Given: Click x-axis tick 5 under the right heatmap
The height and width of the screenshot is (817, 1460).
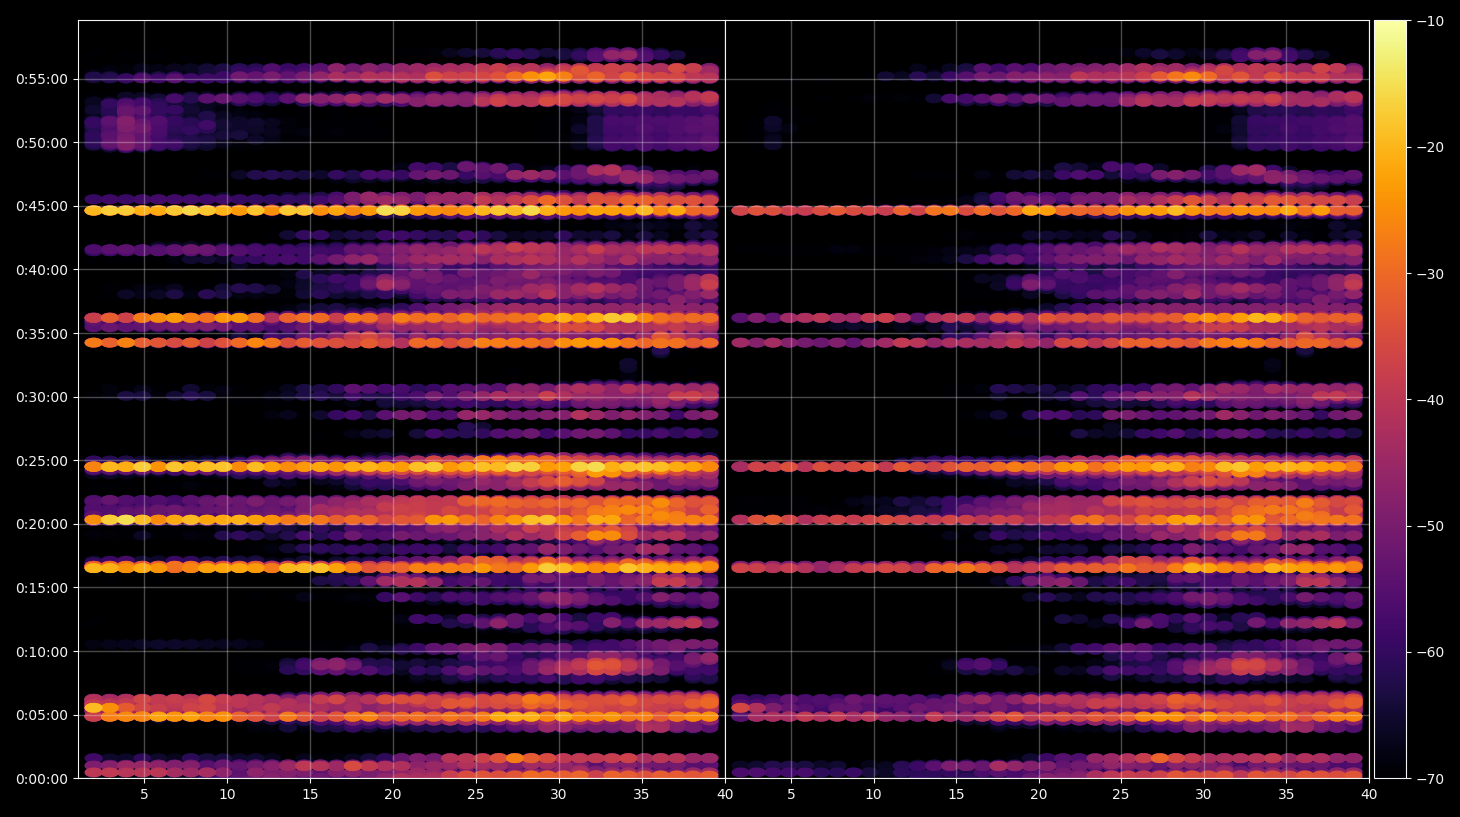Looking at the screenshot, I should pos(791,795).
